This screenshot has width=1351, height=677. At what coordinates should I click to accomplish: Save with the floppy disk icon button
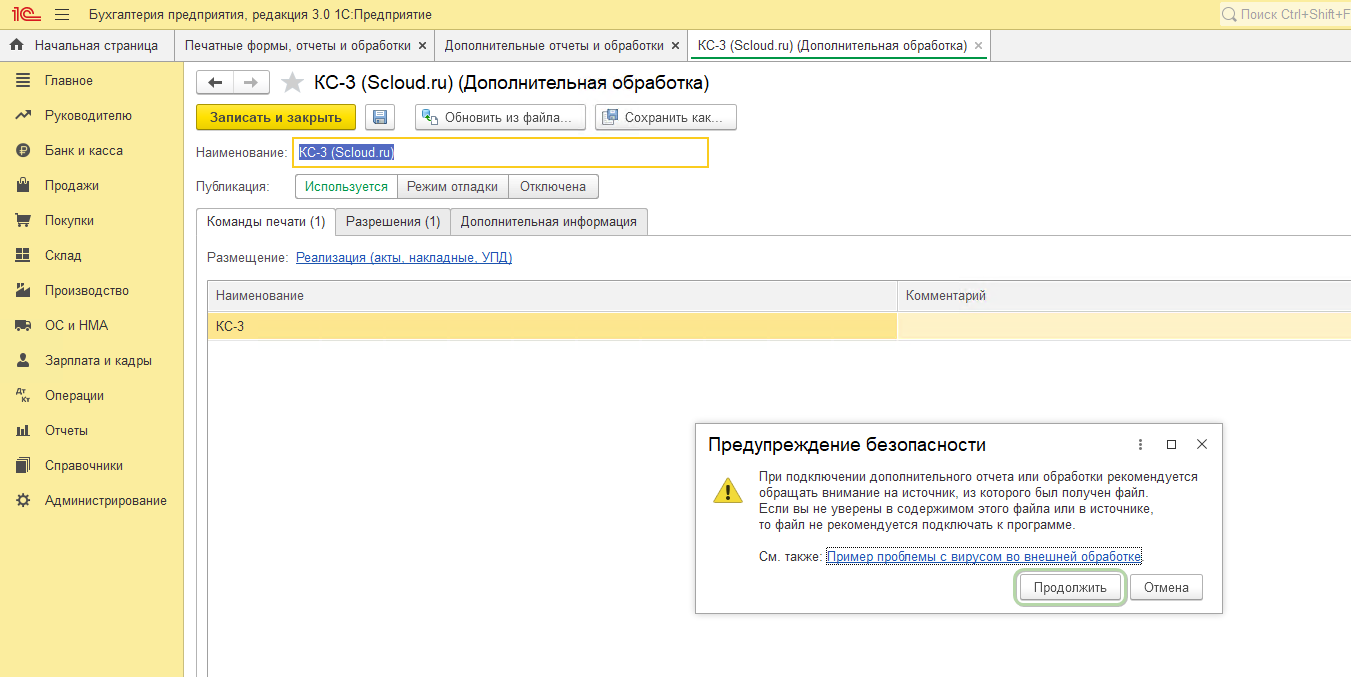(x=380, y=117)
